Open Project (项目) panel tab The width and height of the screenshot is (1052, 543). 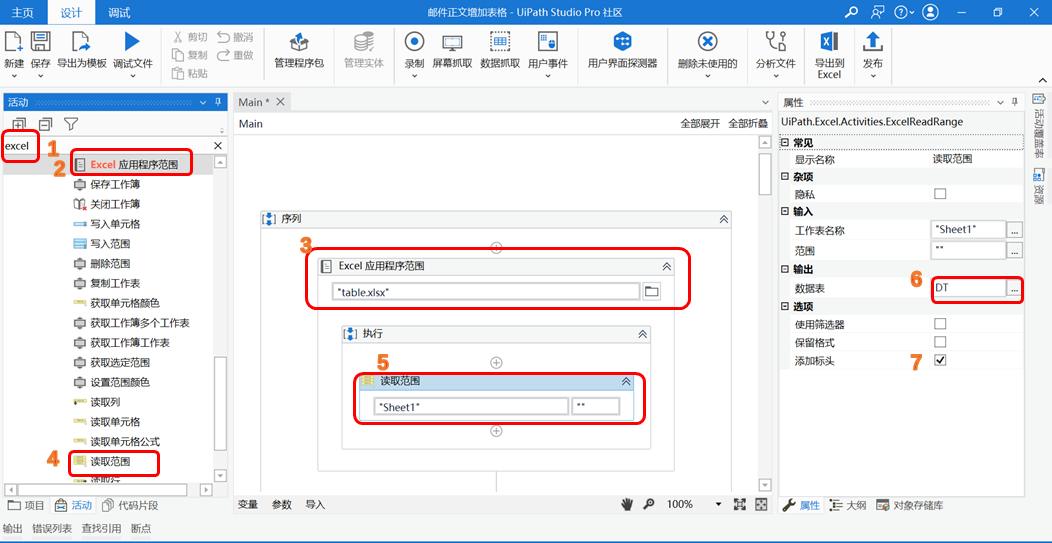tap(26, 505)
